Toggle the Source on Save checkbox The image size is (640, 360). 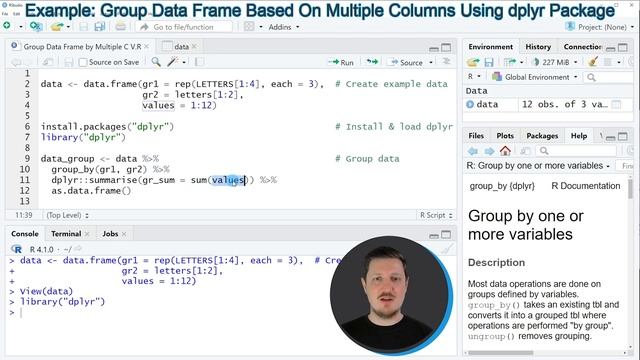coord(83,62)
